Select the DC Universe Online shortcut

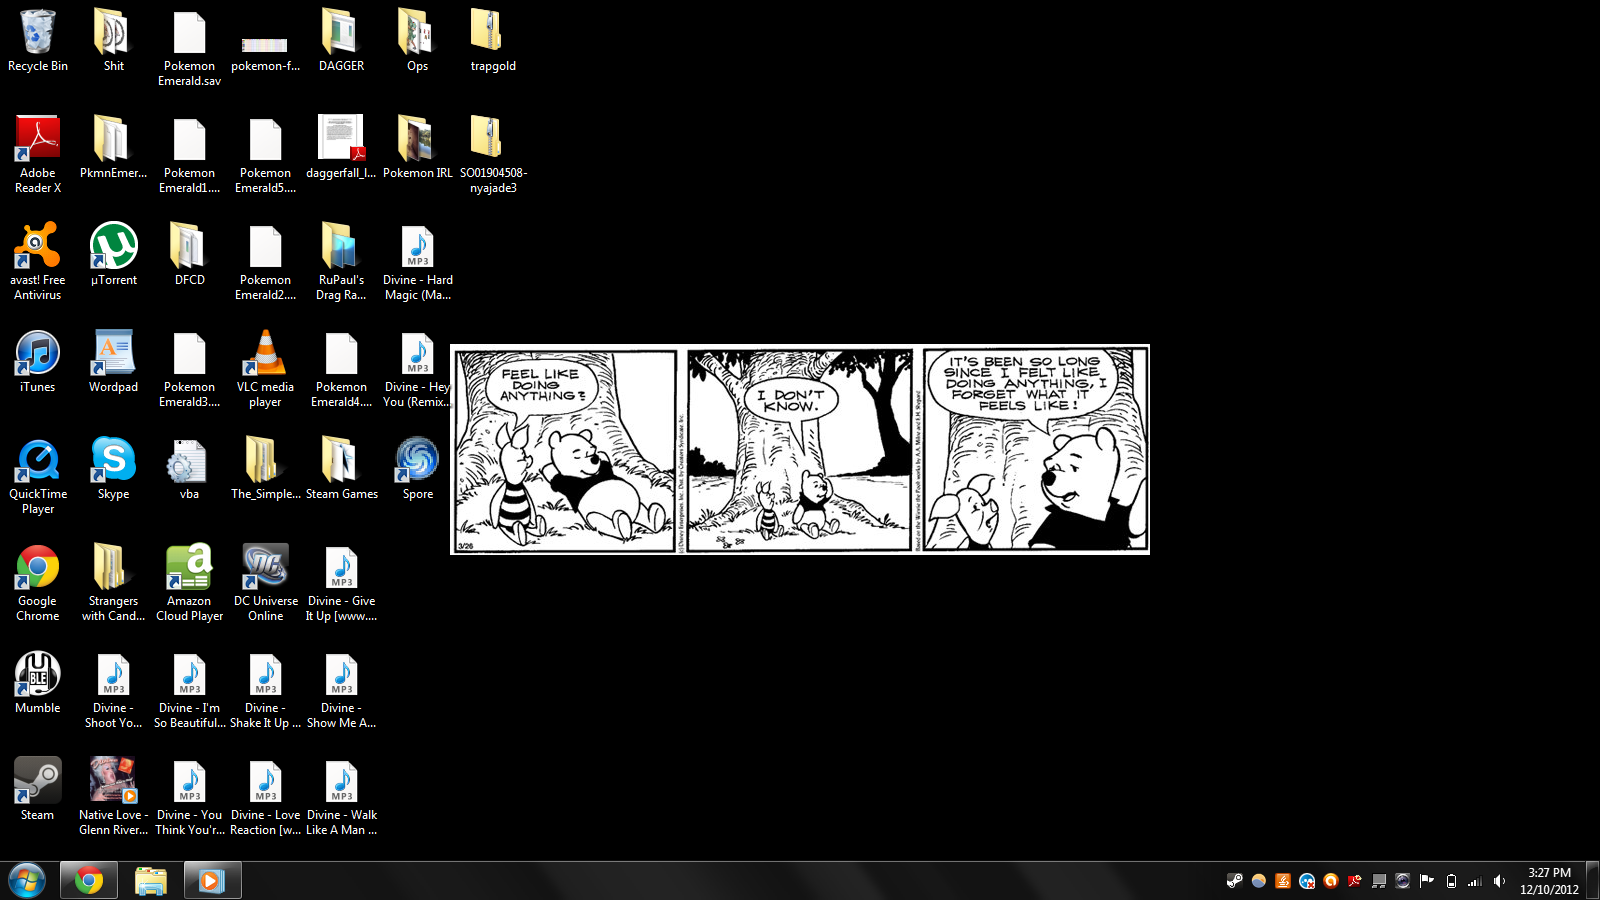[x=266, y=583]
